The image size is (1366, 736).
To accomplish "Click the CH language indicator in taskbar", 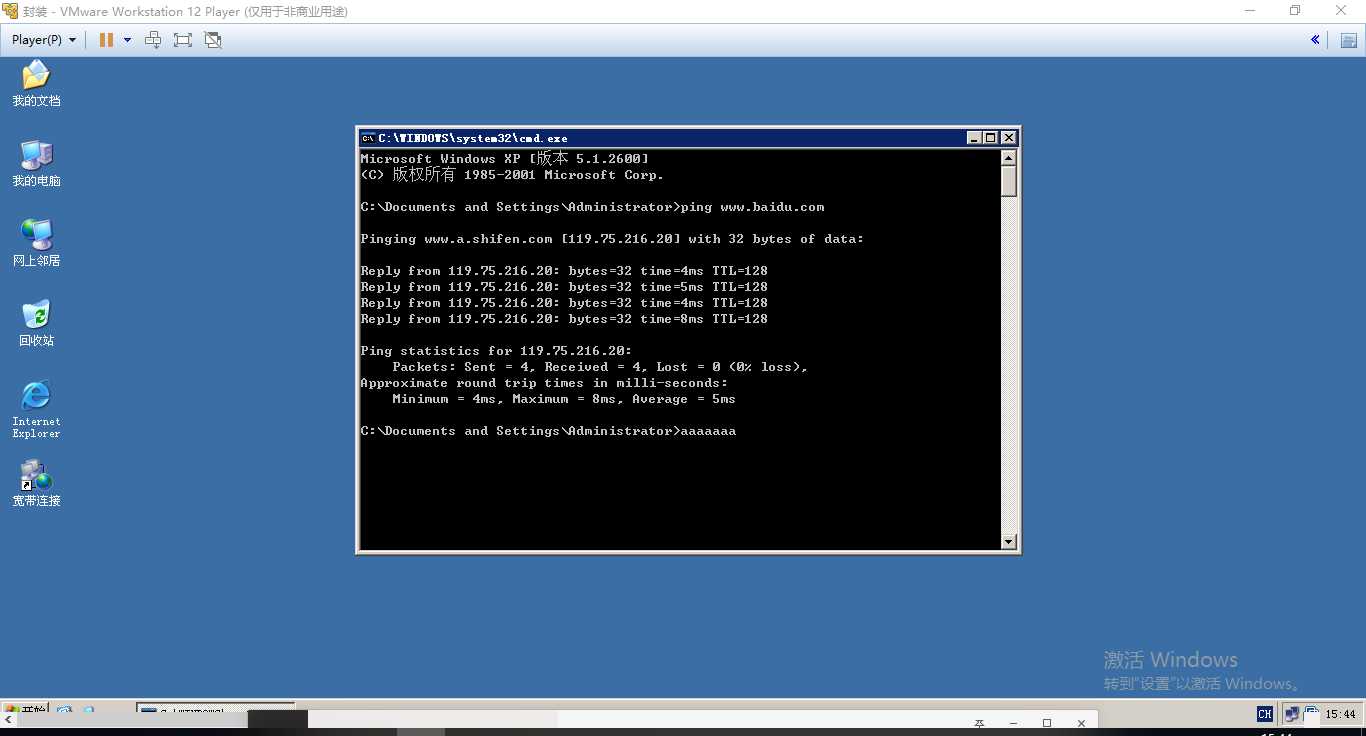I will (x=1265, y=714).
